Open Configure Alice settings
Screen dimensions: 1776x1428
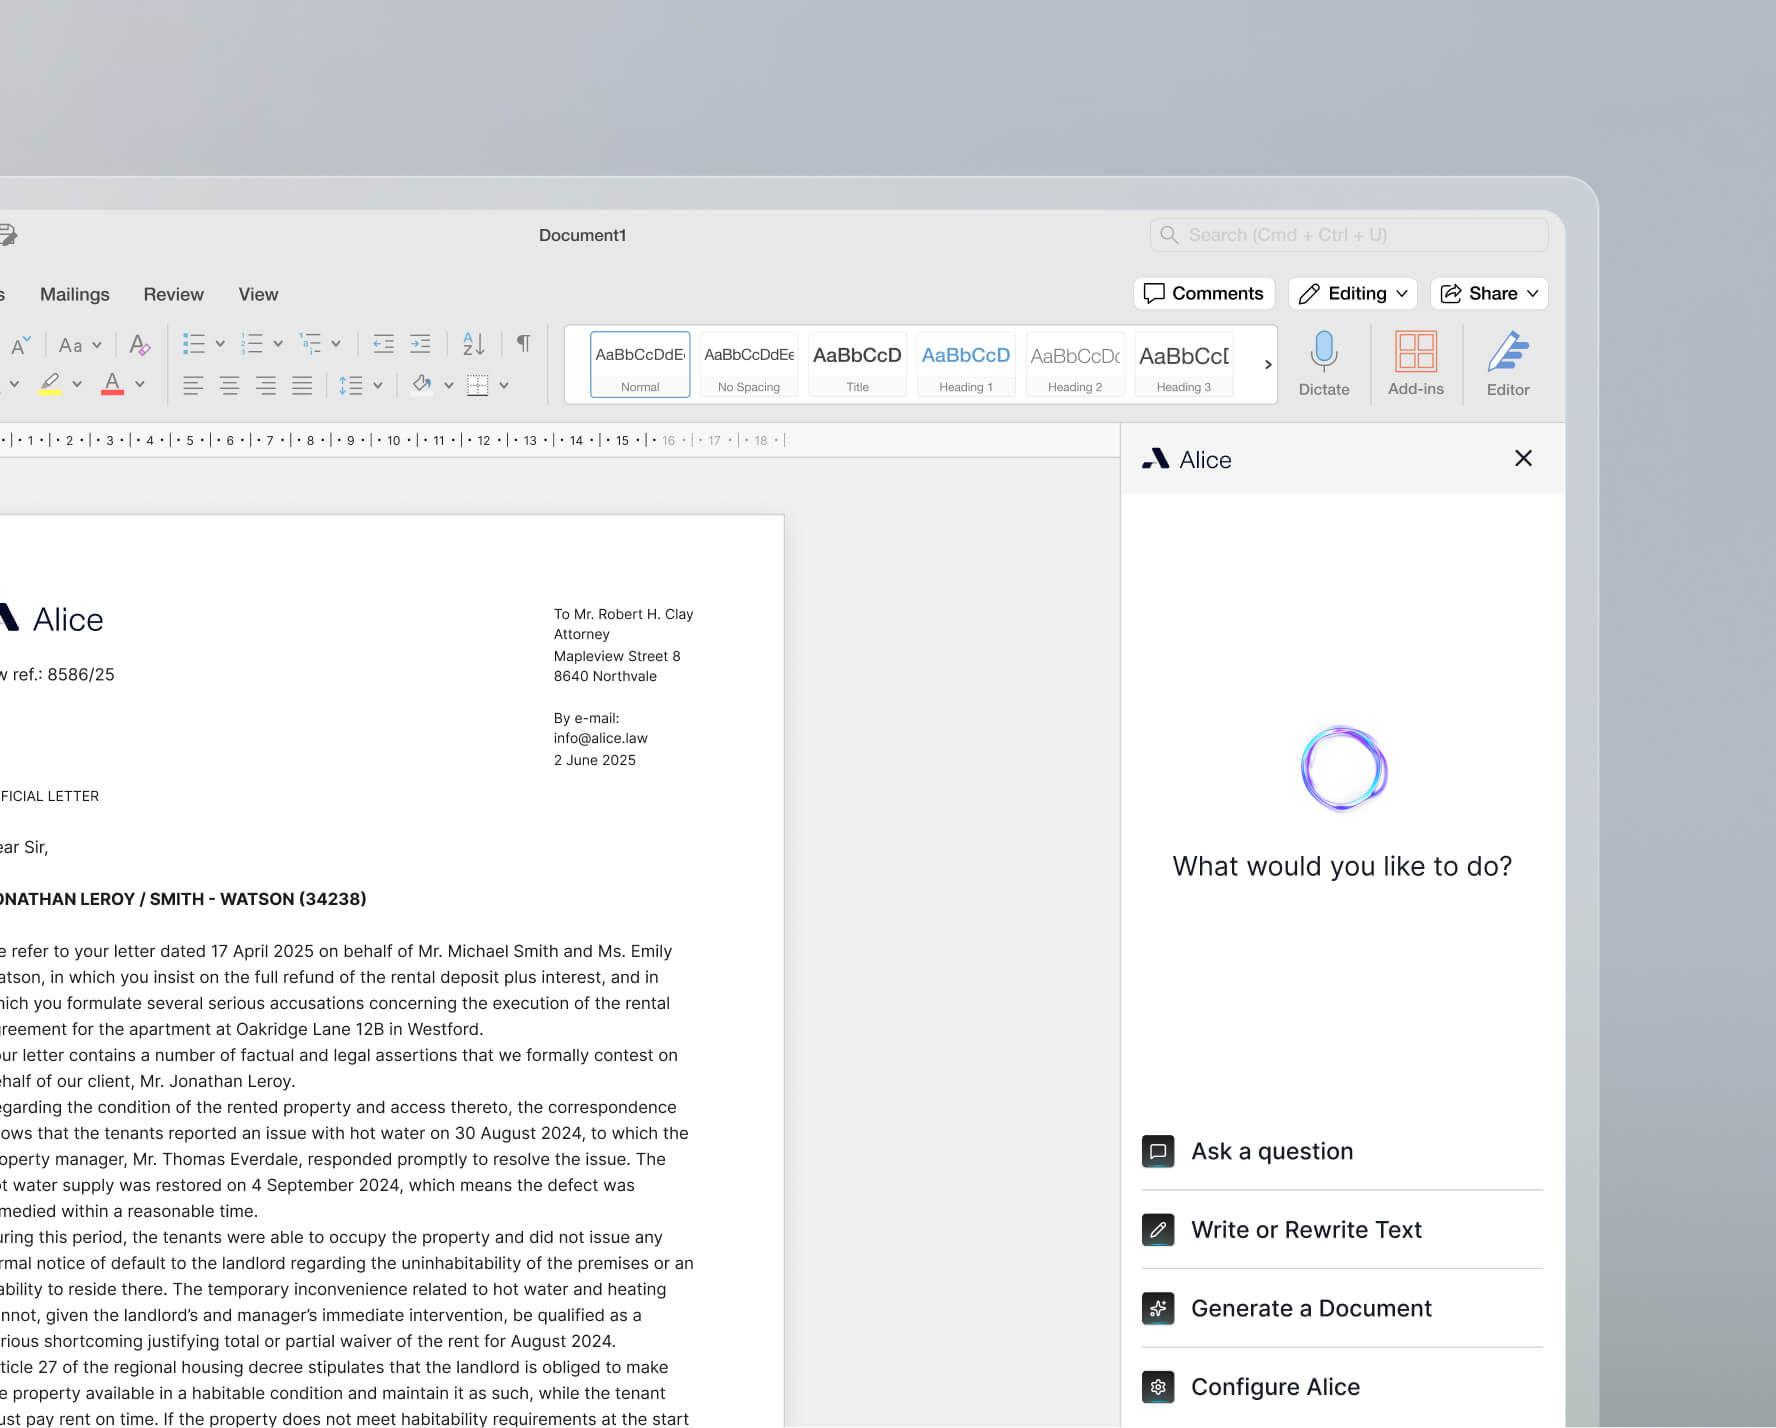1342,1387
